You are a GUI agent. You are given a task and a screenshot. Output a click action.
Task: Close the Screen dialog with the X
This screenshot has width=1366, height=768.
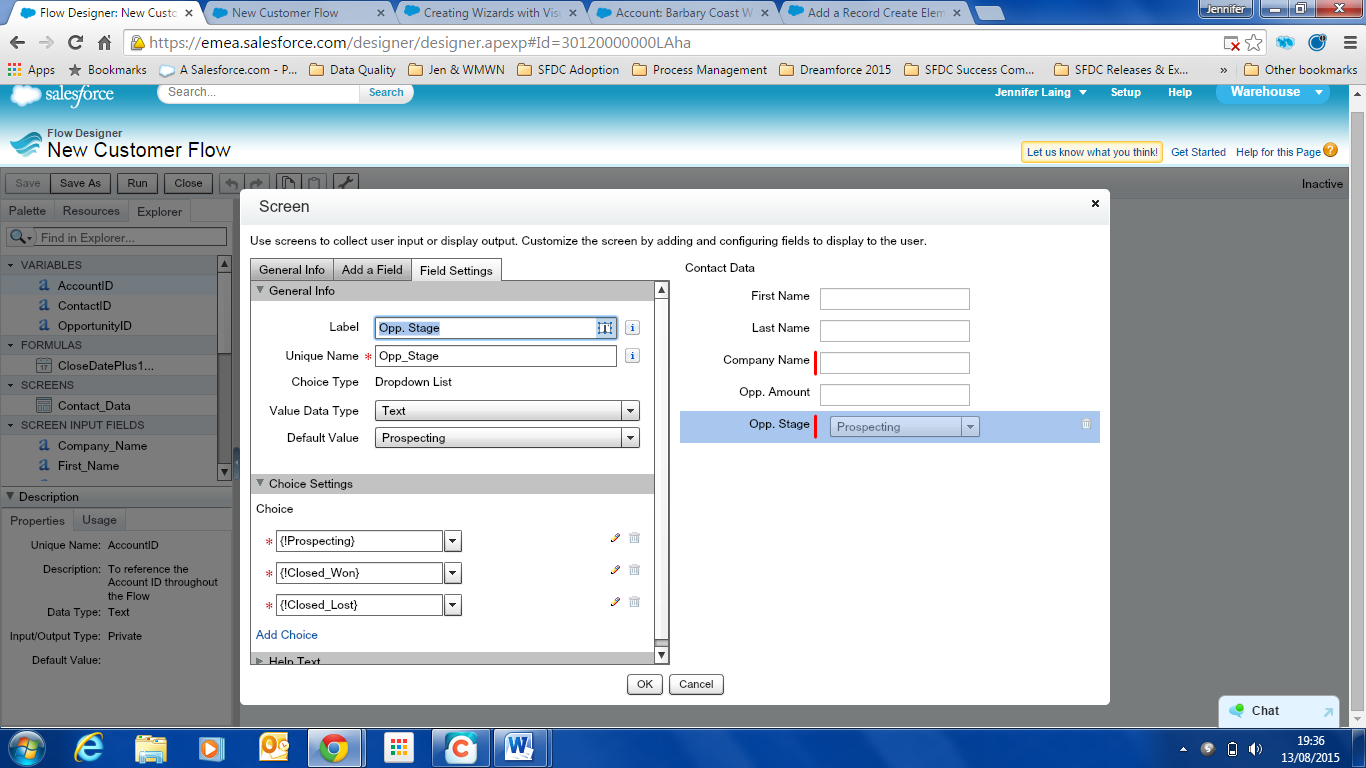click(1095, 203)
